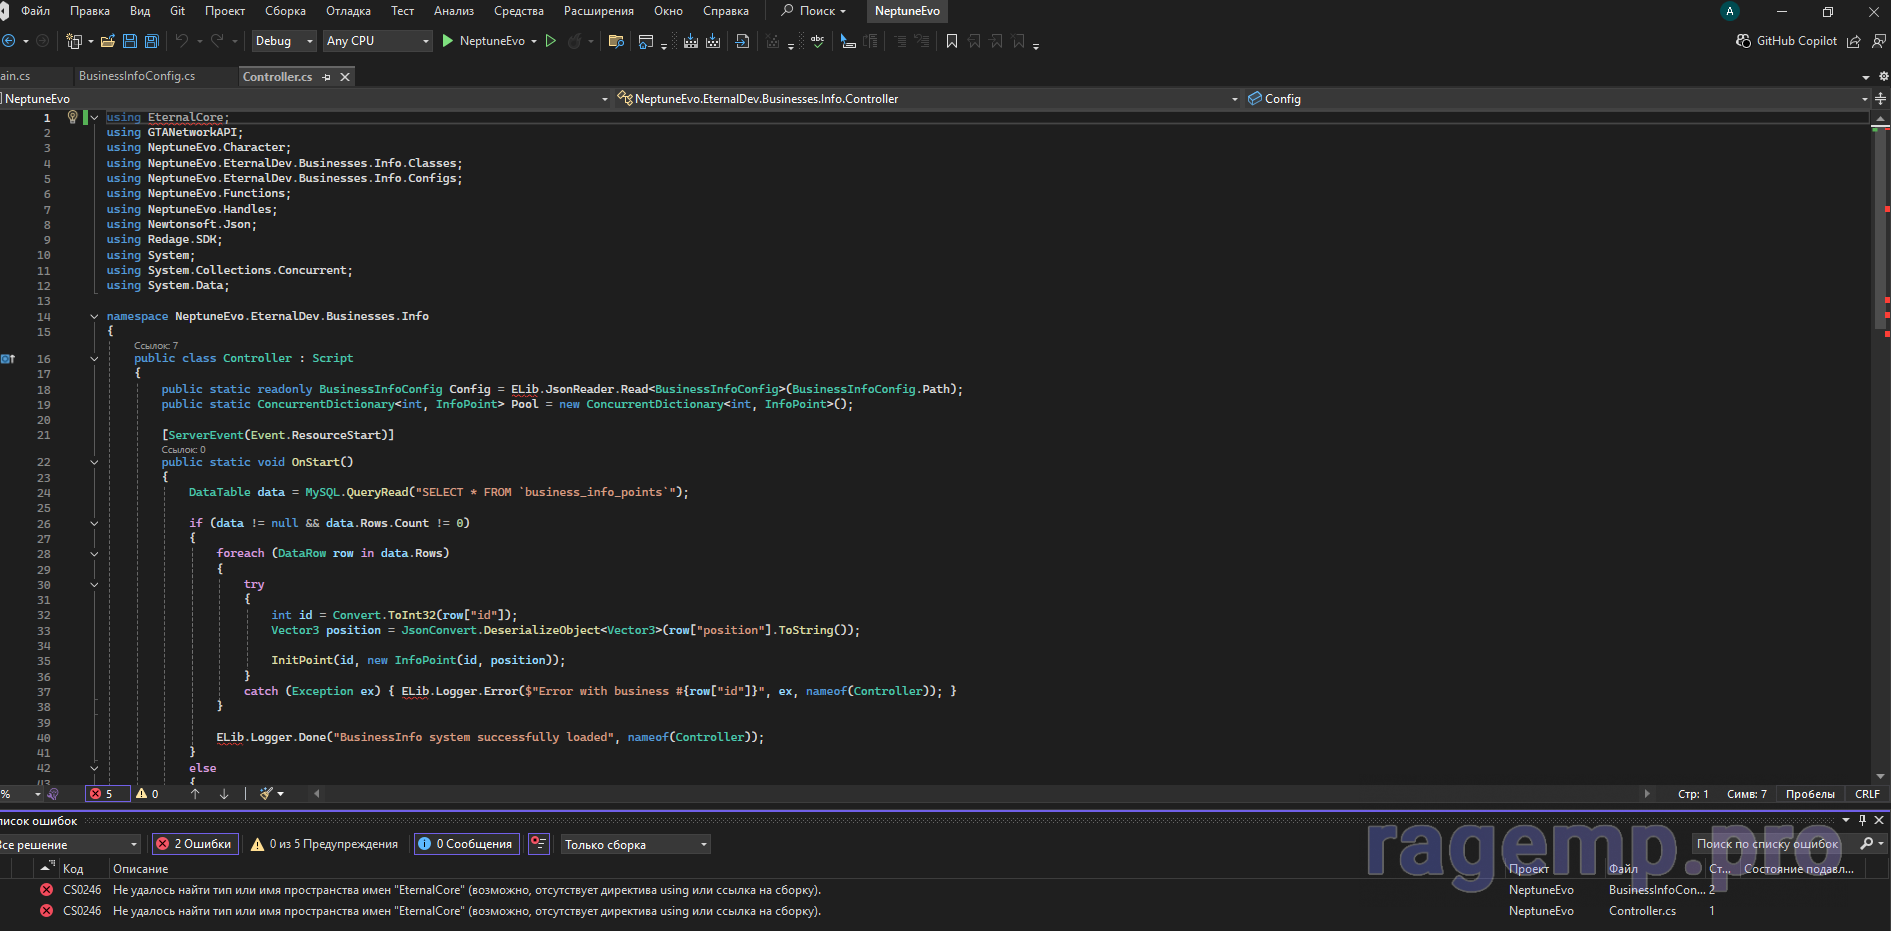Toggle the 2 Ошибки errors filter
Screen dimensions: 1891x931
[195, 844]
